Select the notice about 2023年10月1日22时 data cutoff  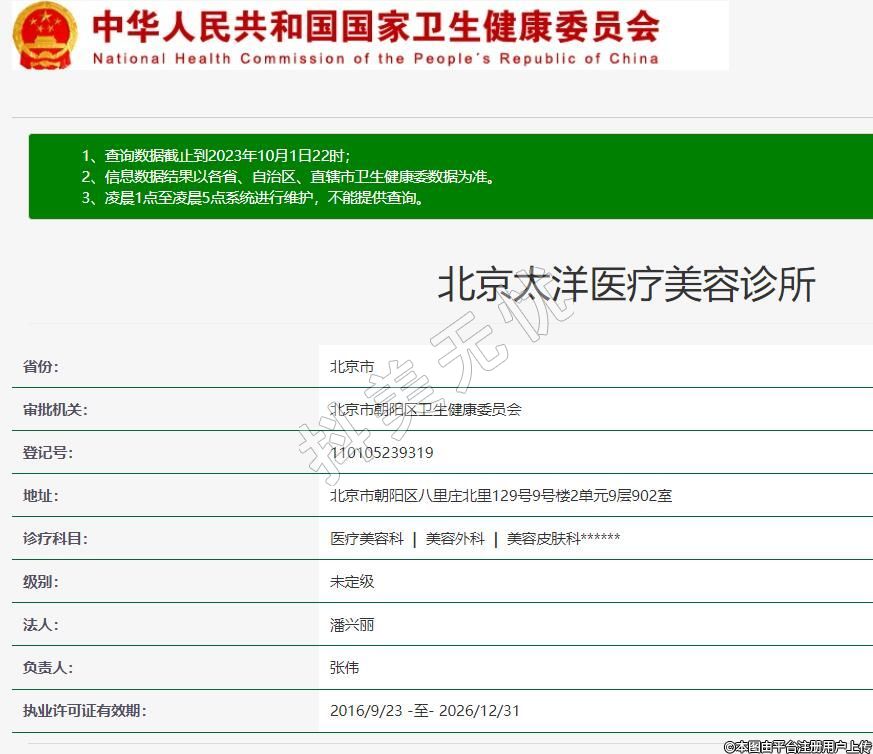click(216, 155)
